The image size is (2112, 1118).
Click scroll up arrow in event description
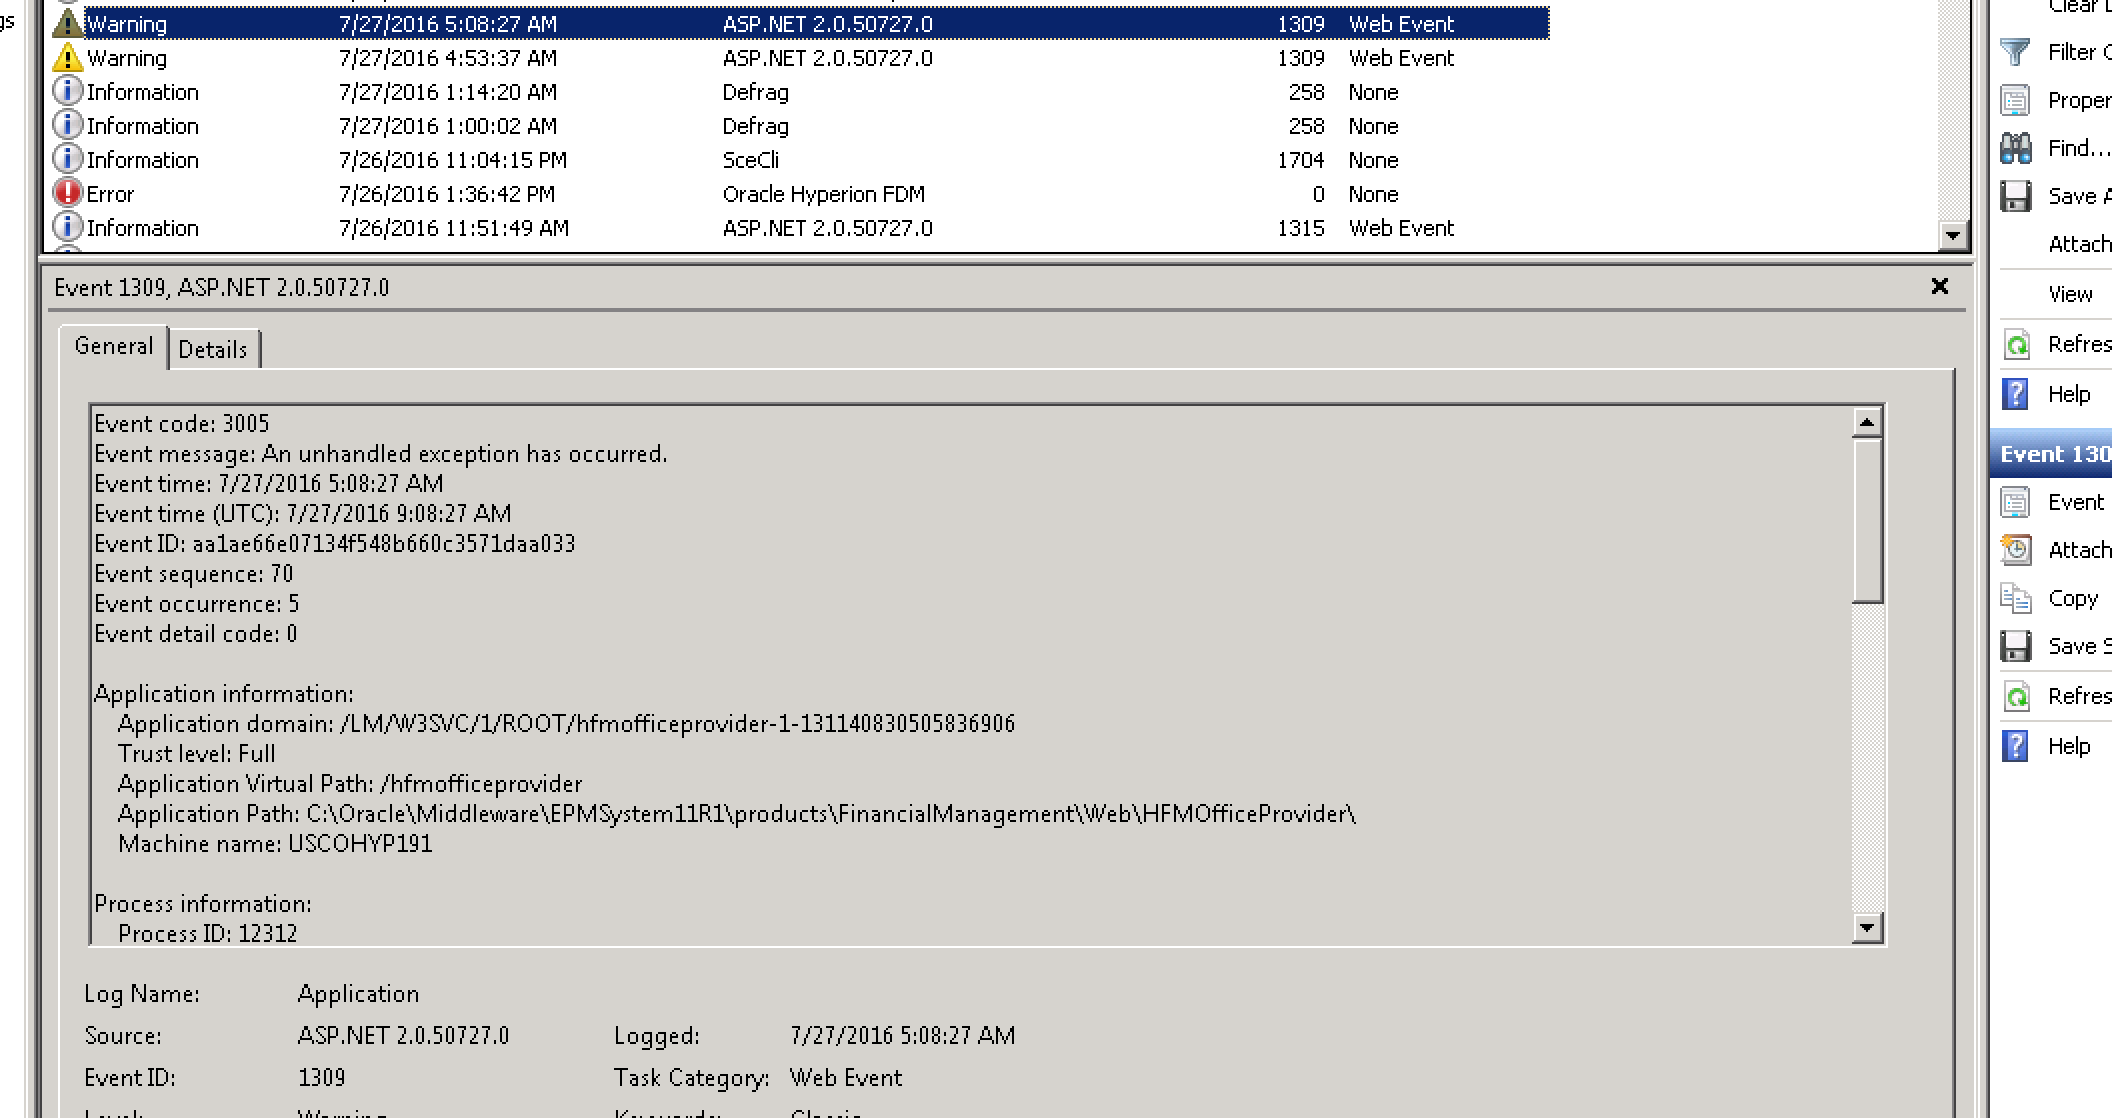(x=1866, y=423)
